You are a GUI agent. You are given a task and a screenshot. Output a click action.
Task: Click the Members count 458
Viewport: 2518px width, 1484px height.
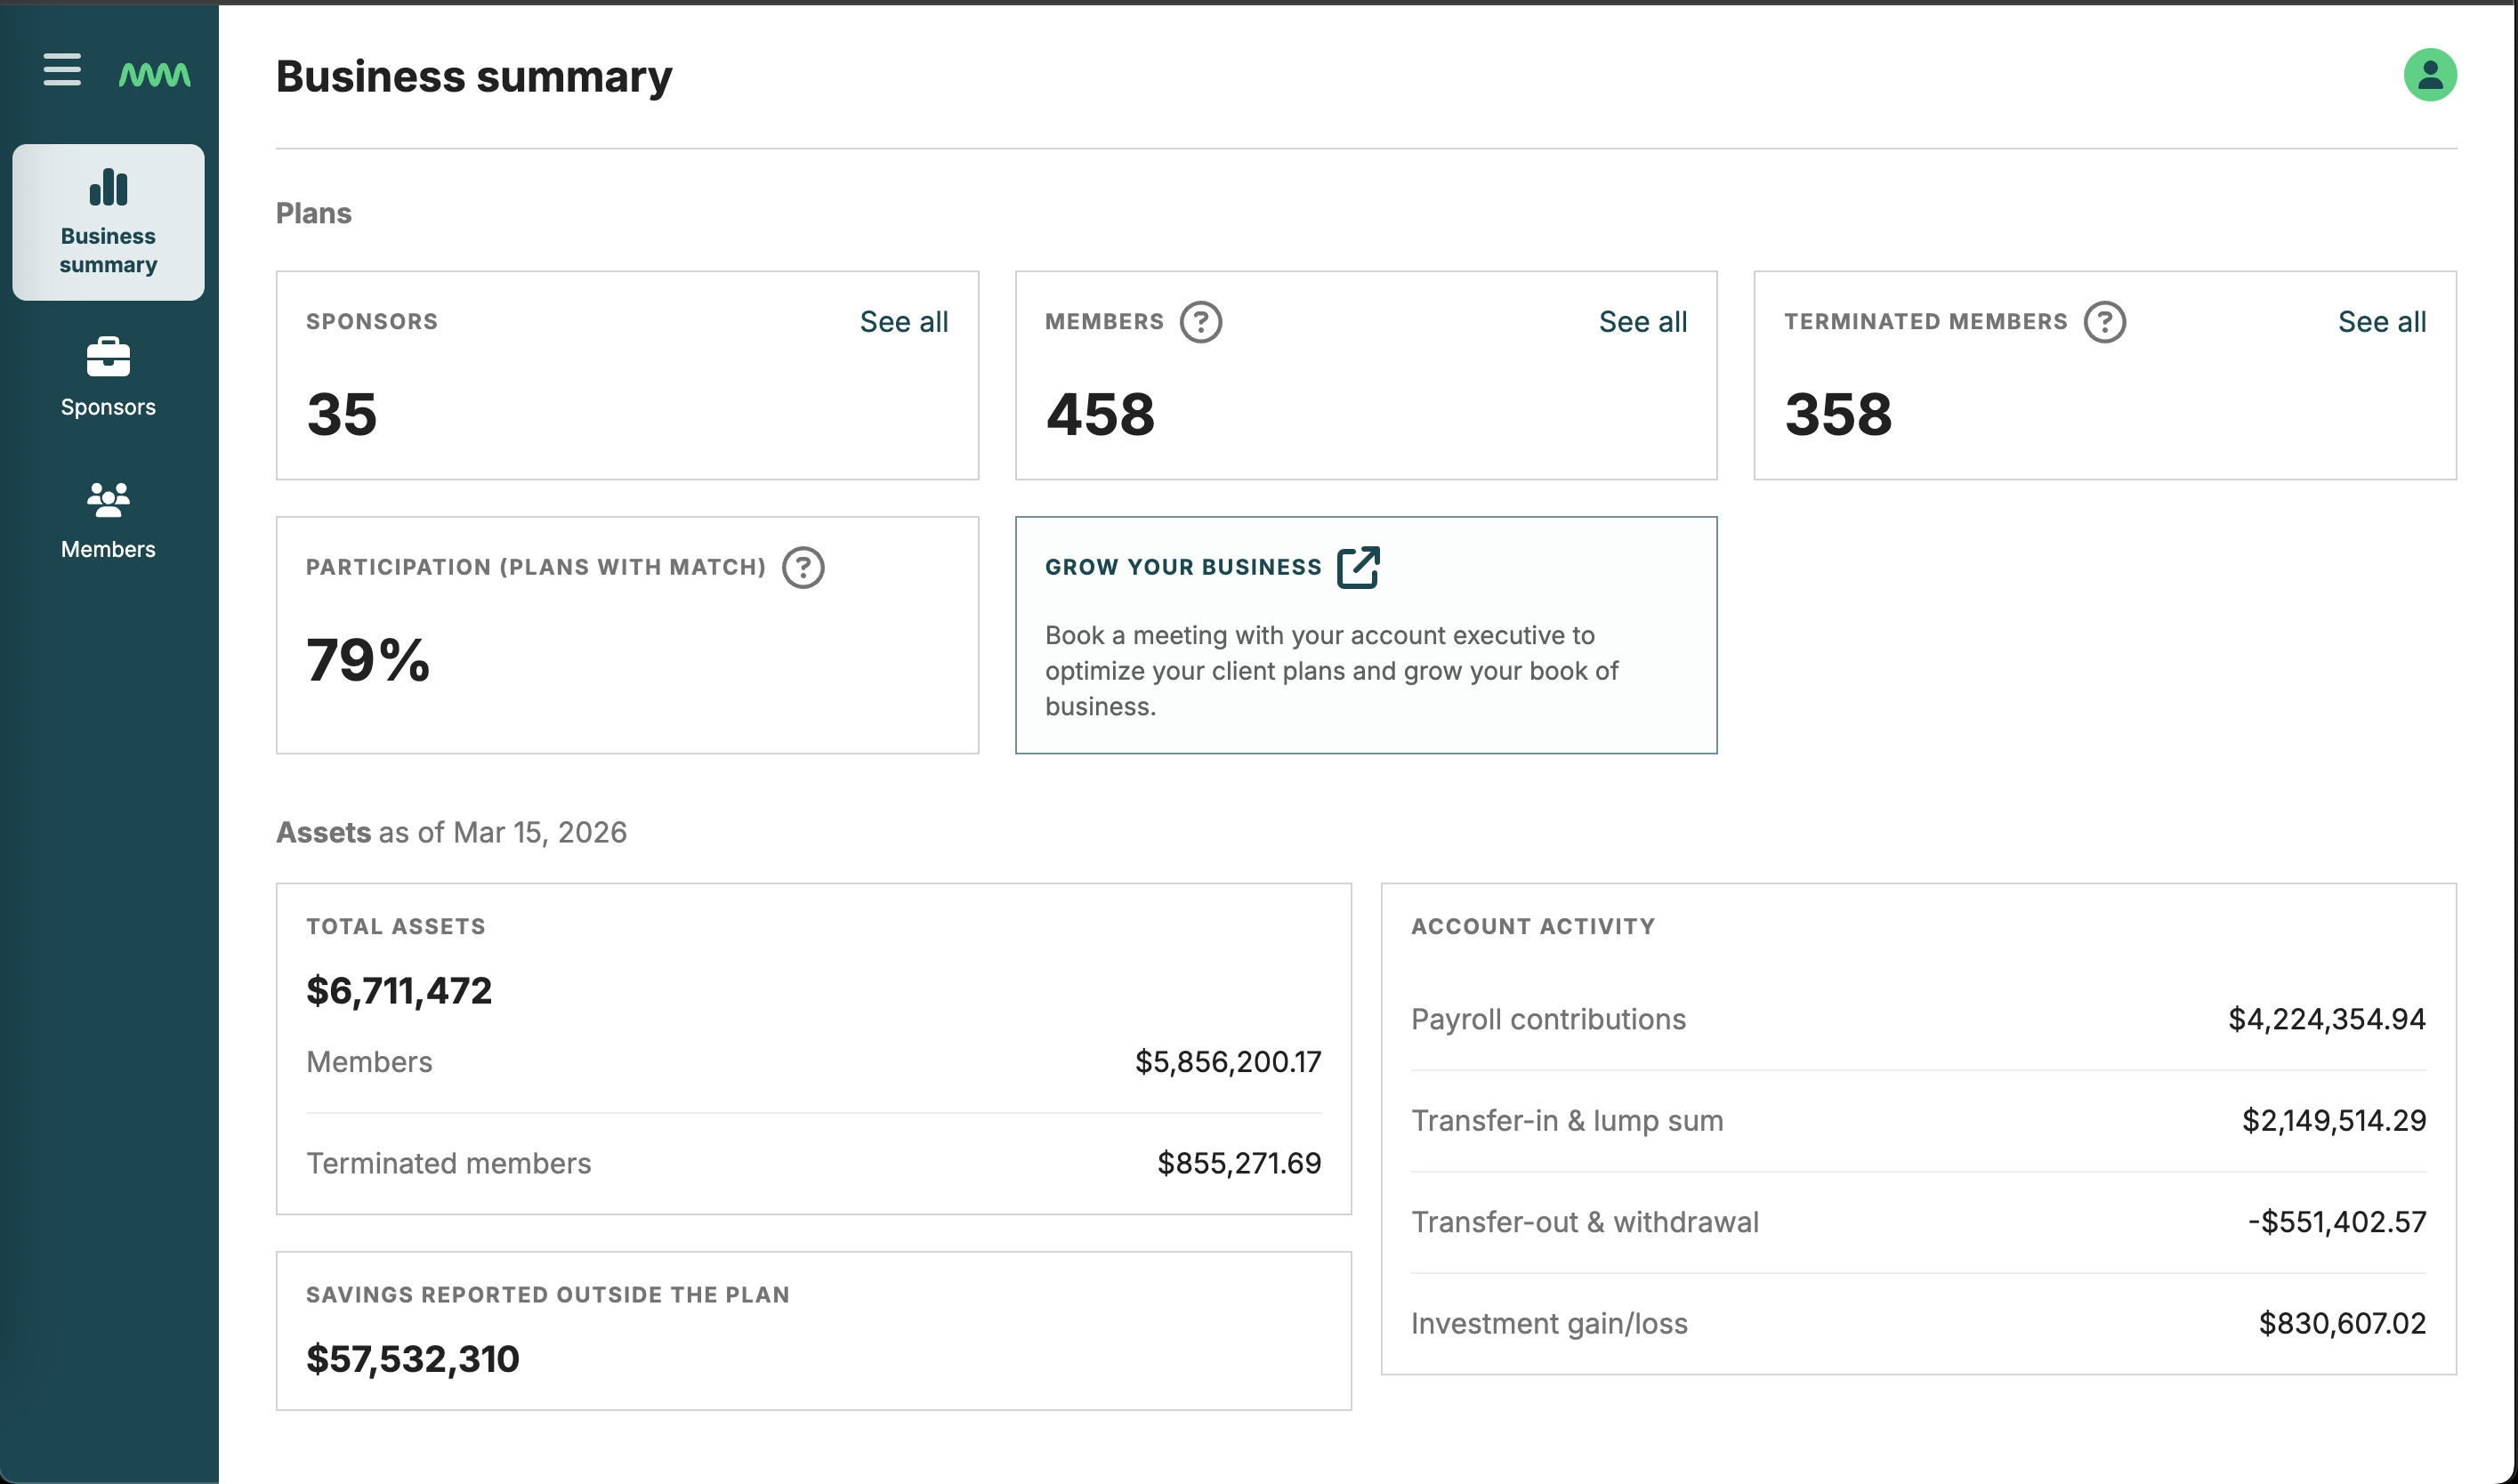pyautogui.click(x=1100, y=414)
